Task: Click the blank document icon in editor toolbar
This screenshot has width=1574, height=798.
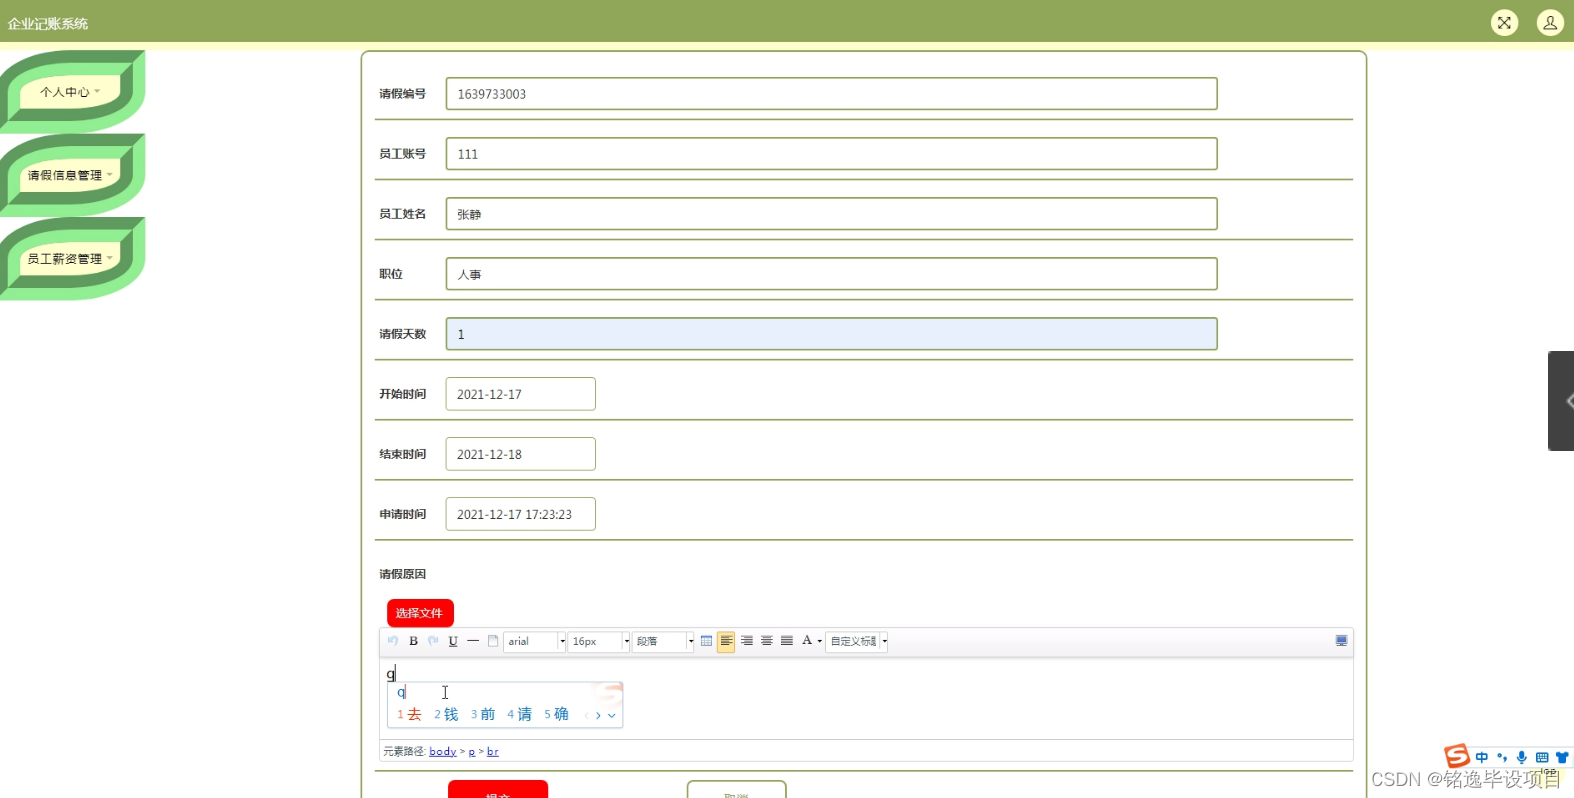Action: click(493, 641)
